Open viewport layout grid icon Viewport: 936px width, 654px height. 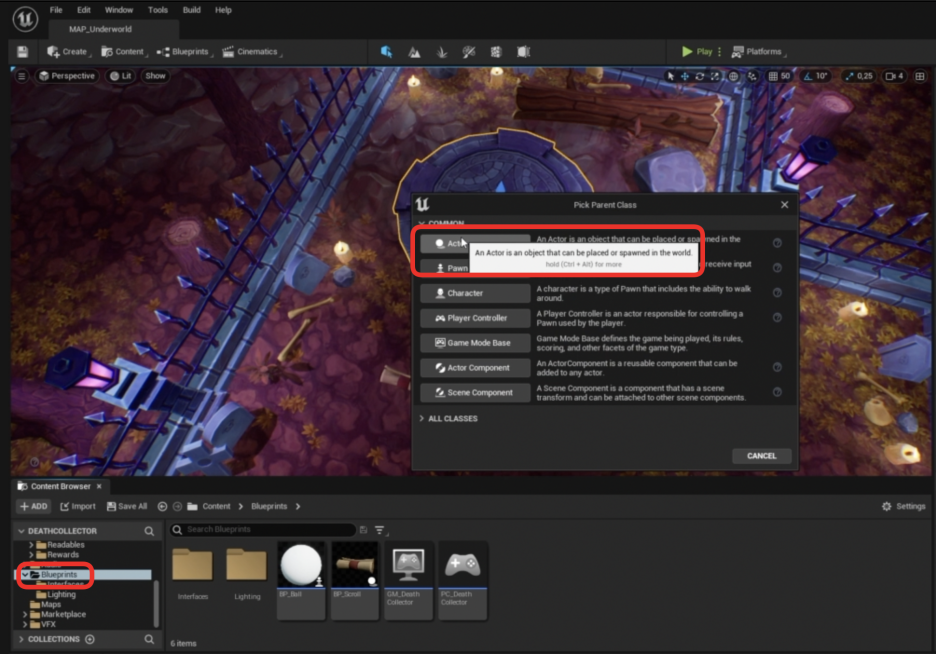pyautogui.click(x=920, y=76)
